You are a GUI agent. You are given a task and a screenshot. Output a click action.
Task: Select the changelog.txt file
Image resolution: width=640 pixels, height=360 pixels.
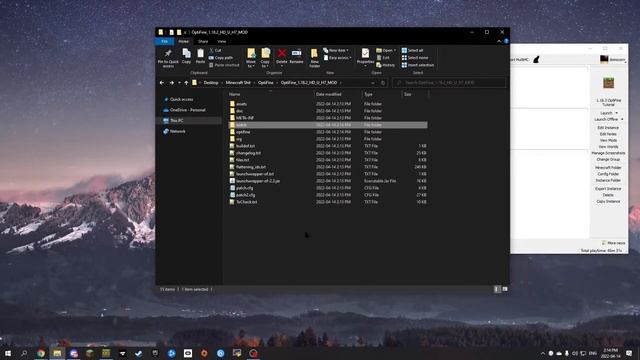248,153
